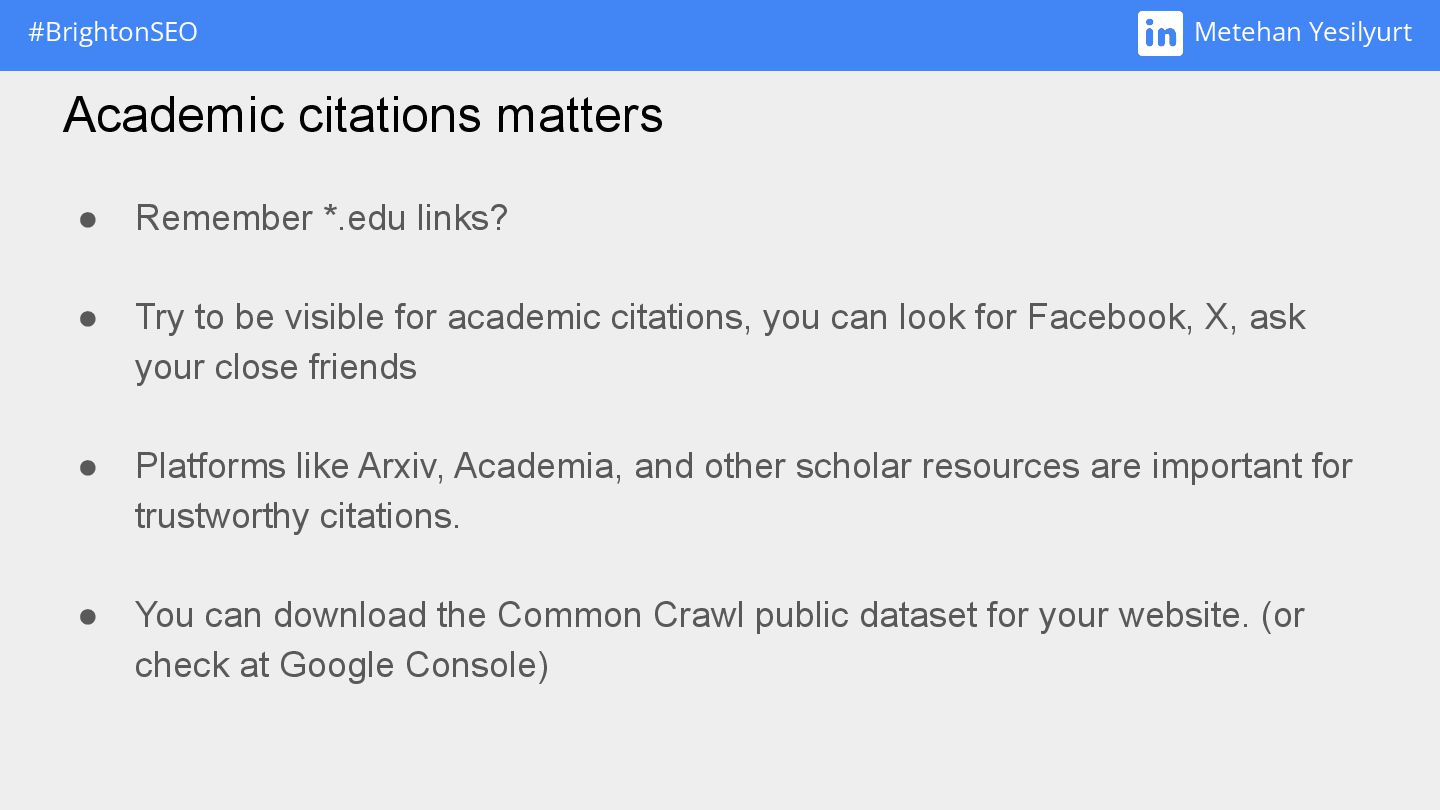Click the word Arxiv in third bullet
Image resolution: width=1440 pixels, height=810 pixels.
401,465
